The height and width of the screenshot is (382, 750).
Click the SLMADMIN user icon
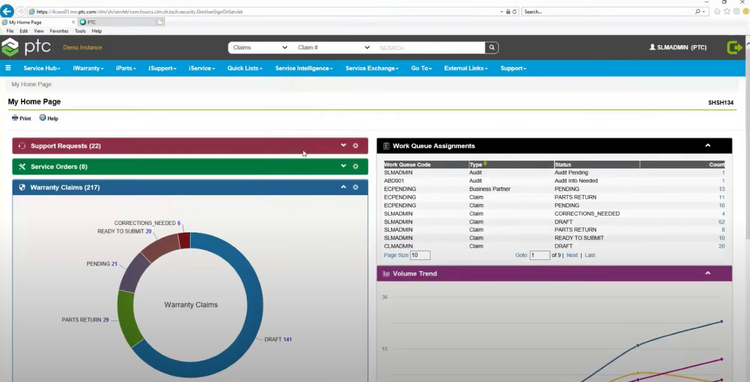652,47
